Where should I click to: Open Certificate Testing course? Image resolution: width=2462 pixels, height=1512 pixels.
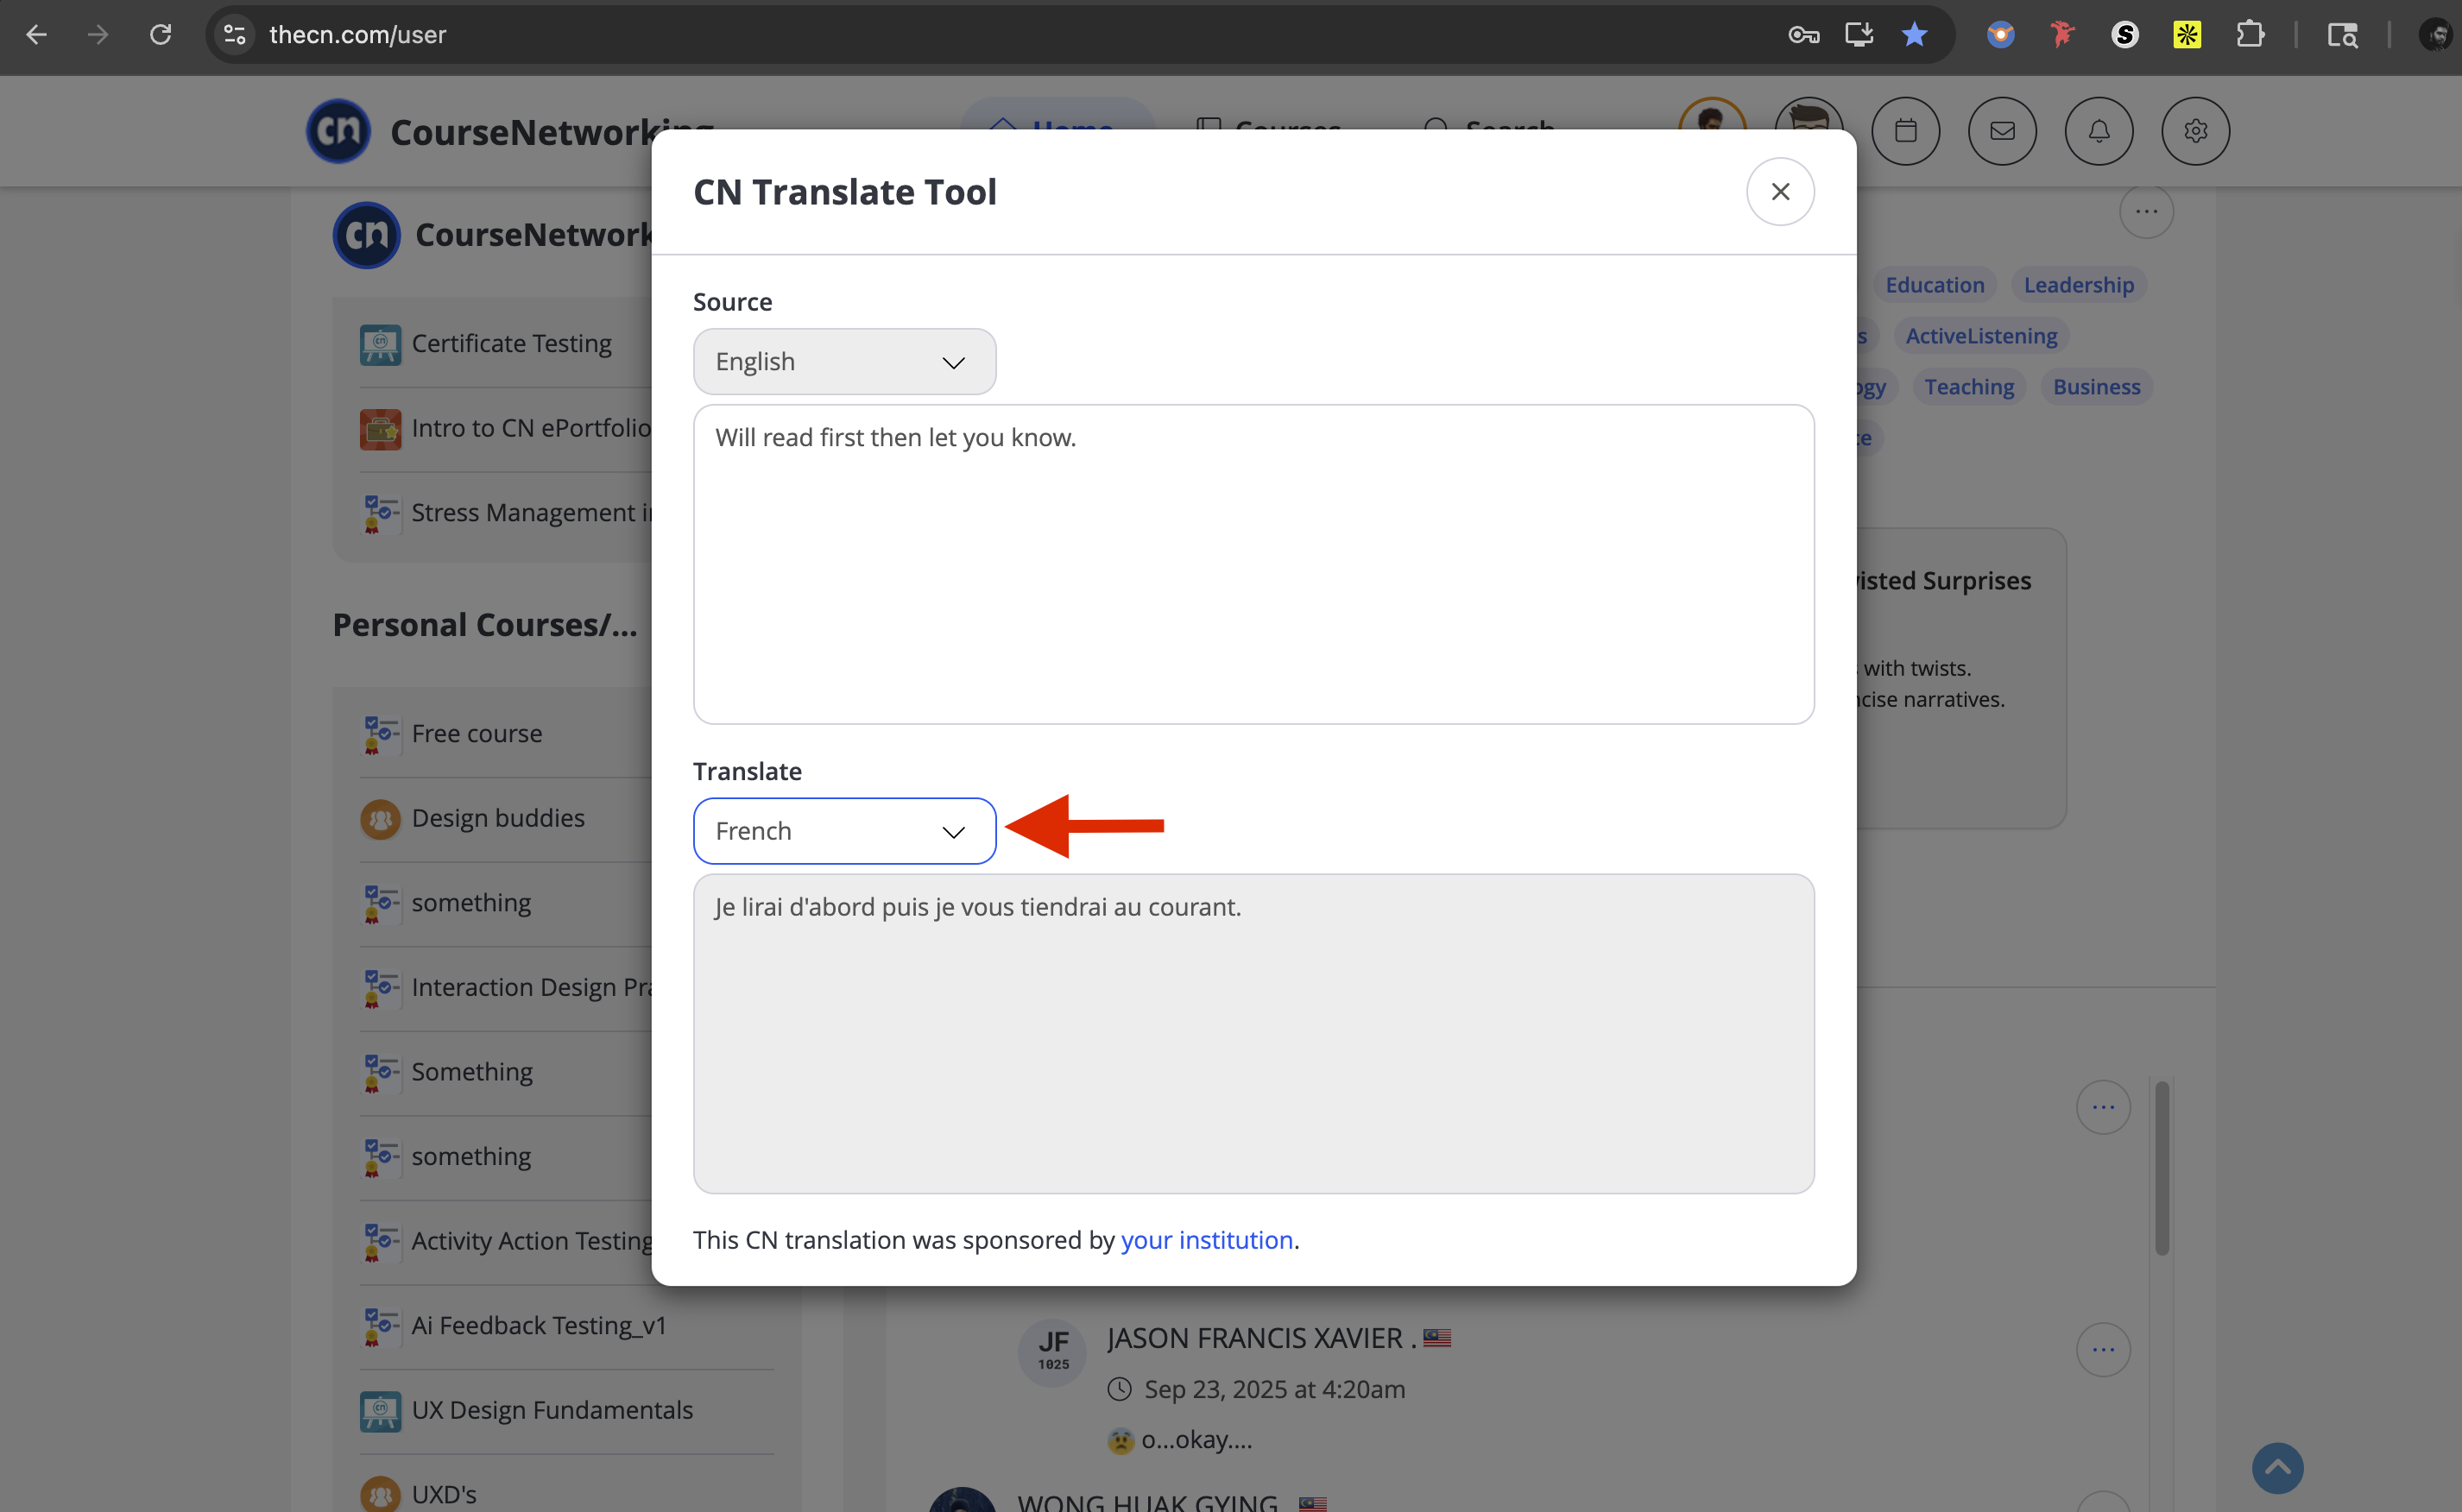(x=511, y=343)
